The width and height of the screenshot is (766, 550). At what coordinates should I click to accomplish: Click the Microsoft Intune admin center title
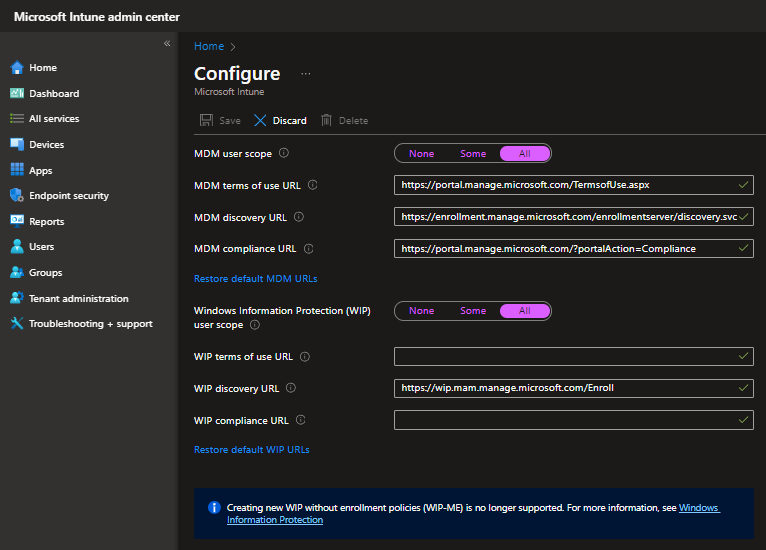[97, 17]
